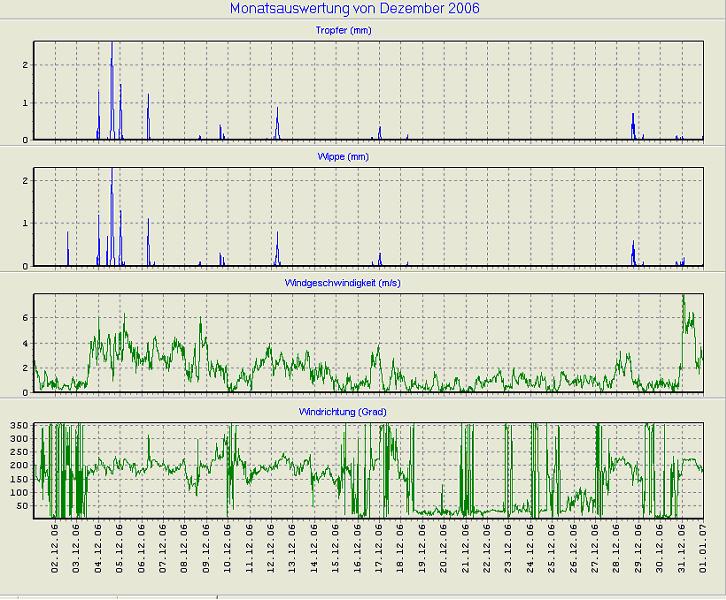Viewport: 726px width, 600px height.
Task: Click the highest wind speed peak near 31.12.06
Action: coord(684,298)
